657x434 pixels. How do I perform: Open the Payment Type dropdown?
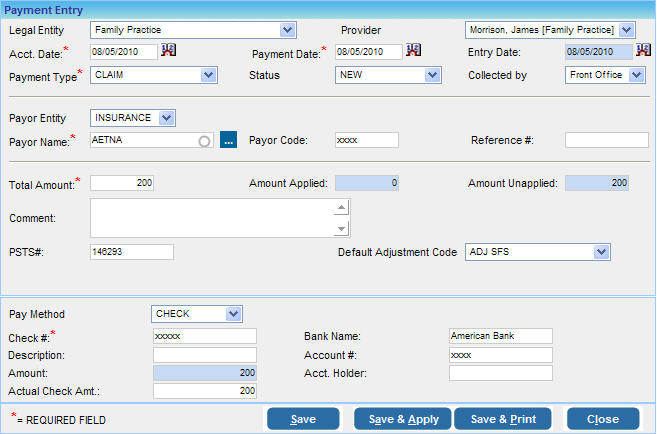(x=208, y=75)
